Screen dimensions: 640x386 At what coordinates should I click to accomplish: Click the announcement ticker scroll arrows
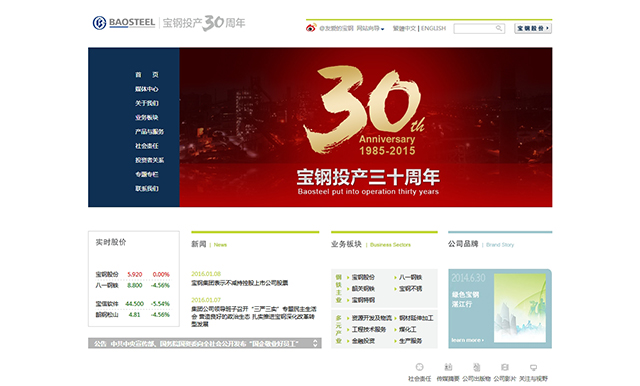[x=315, y=343]
